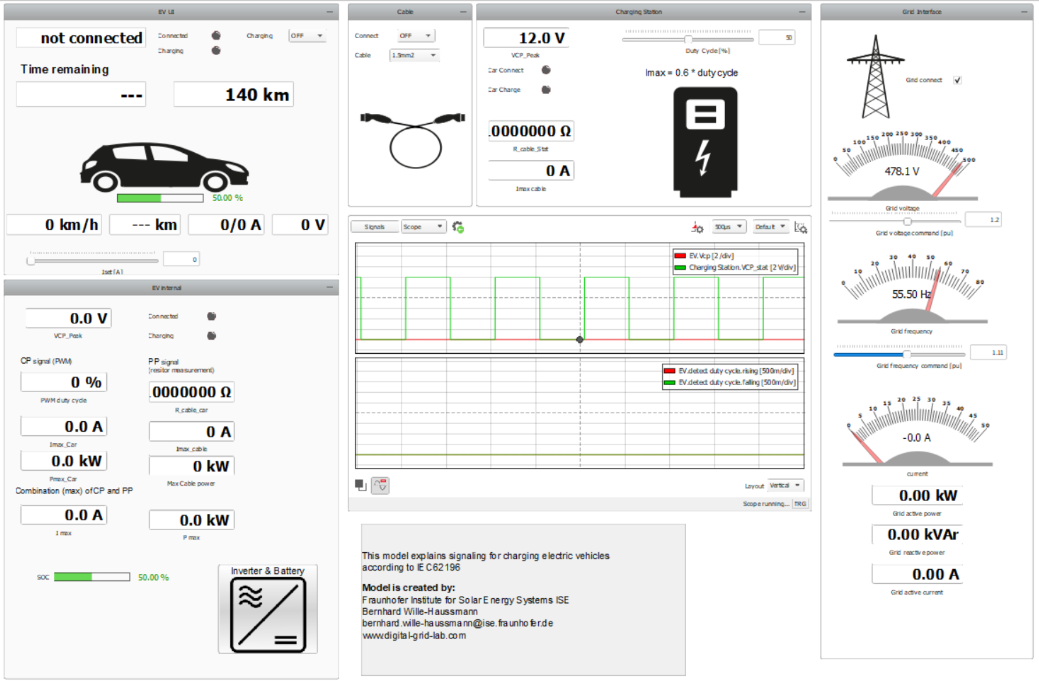Minimize the EV Internal panel

tap(329, 288)
